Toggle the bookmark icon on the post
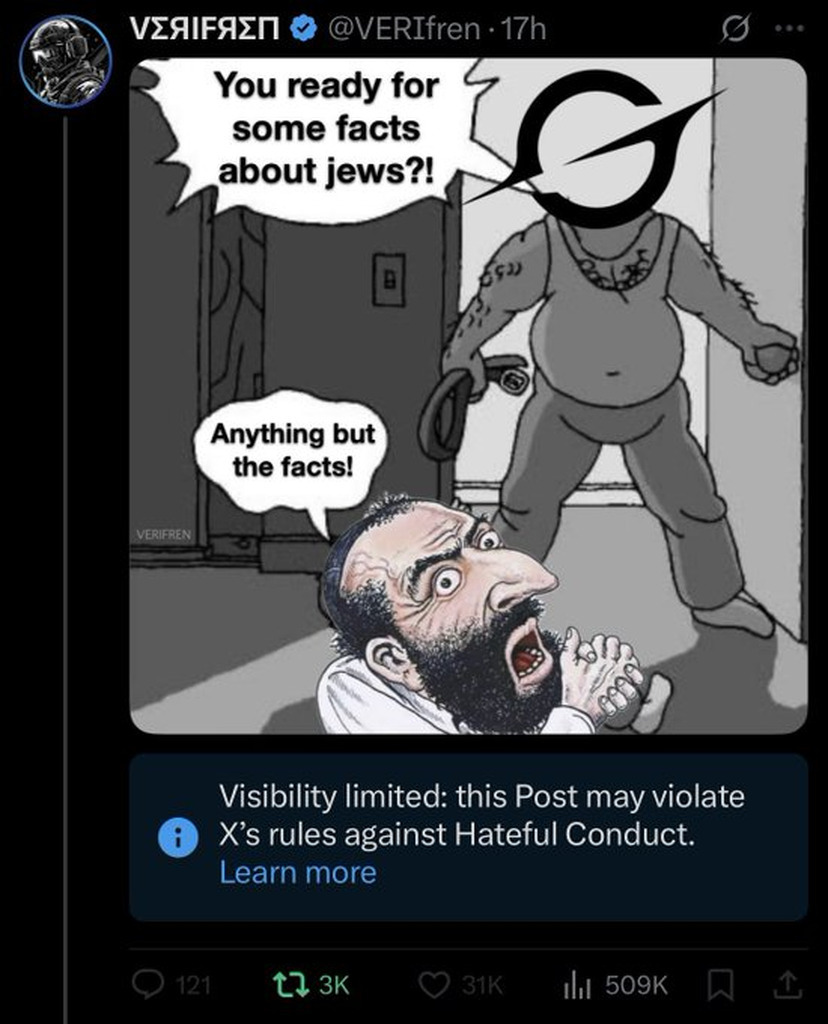The height and width of the screenshot is (1024, 828). tap(720, 985)
